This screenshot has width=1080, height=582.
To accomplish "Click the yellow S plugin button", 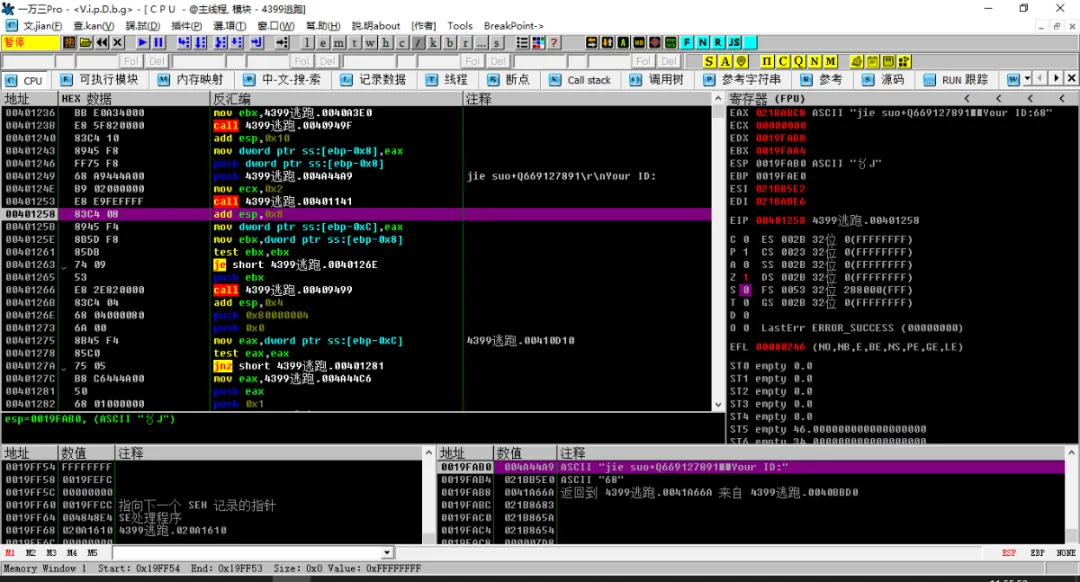I will click(x=710, y=62).
